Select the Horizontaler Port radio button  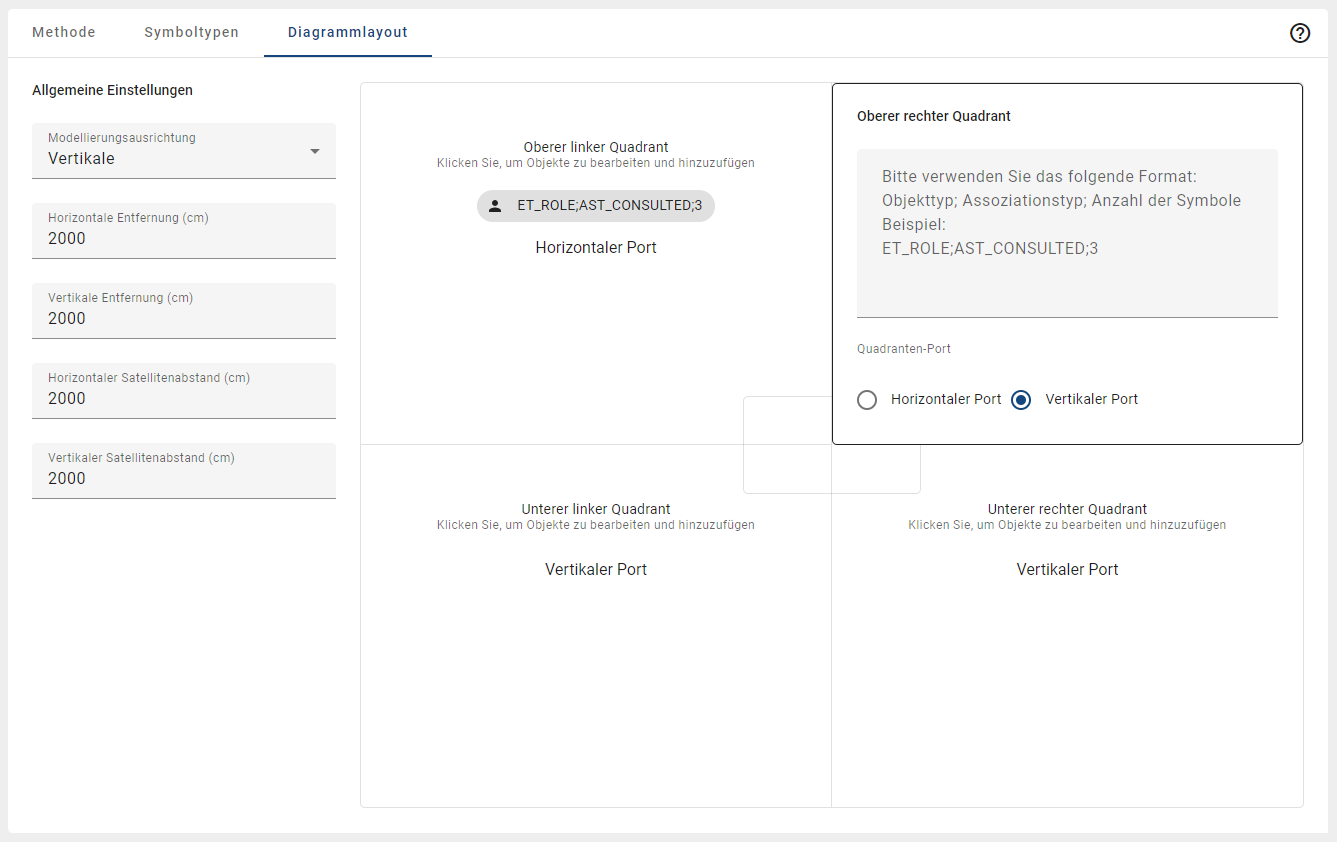click(867, 399)
